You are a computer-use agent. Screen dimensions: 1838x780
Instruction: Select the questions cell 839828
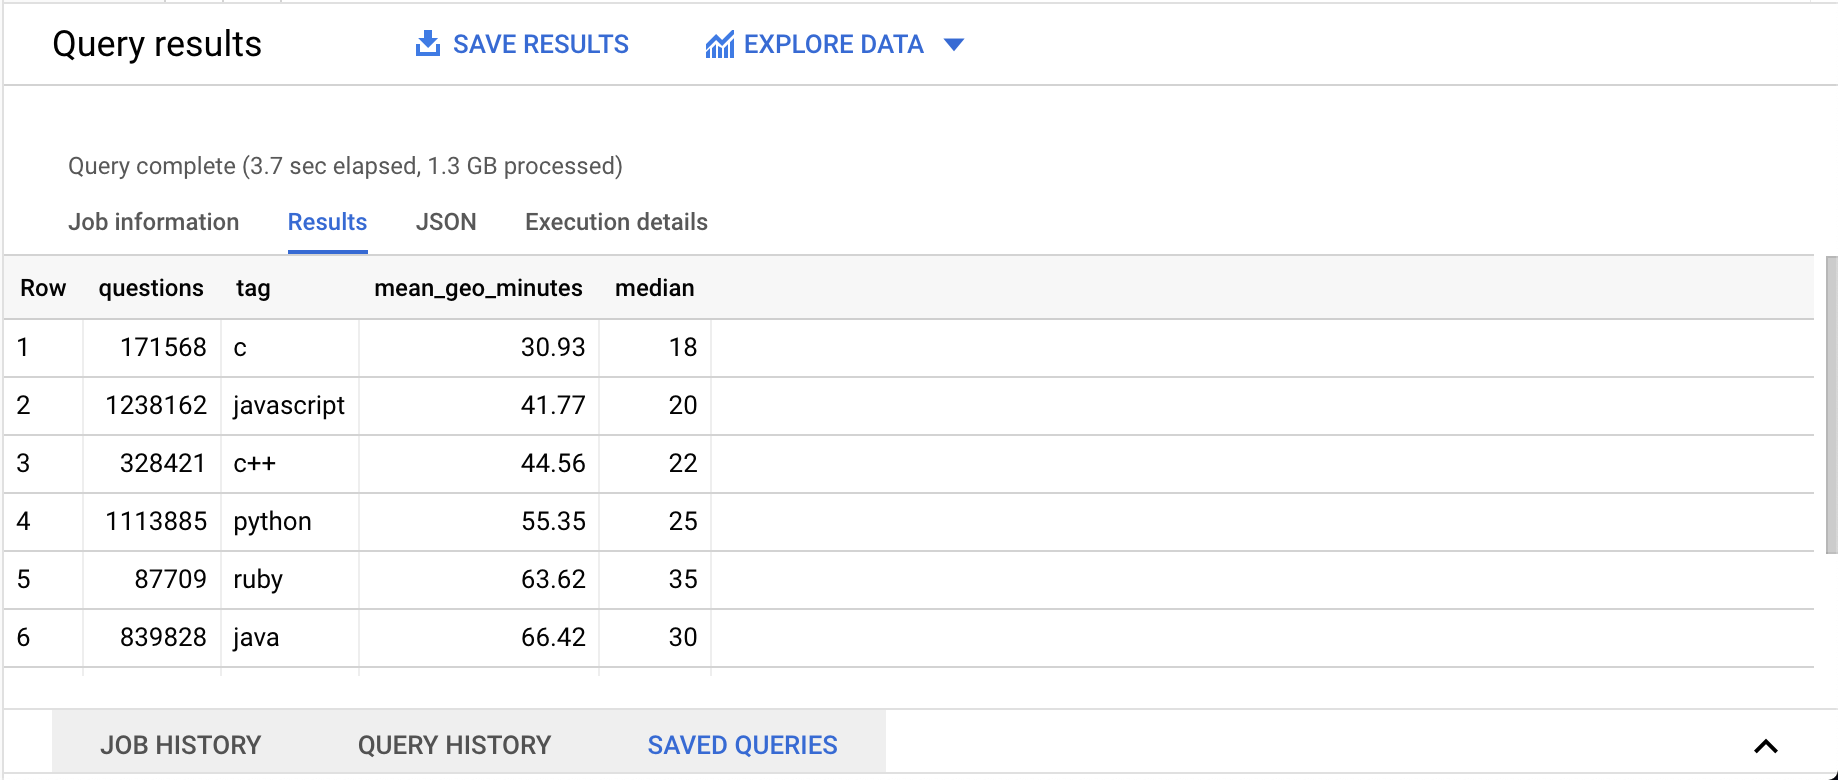click(152, 638)
